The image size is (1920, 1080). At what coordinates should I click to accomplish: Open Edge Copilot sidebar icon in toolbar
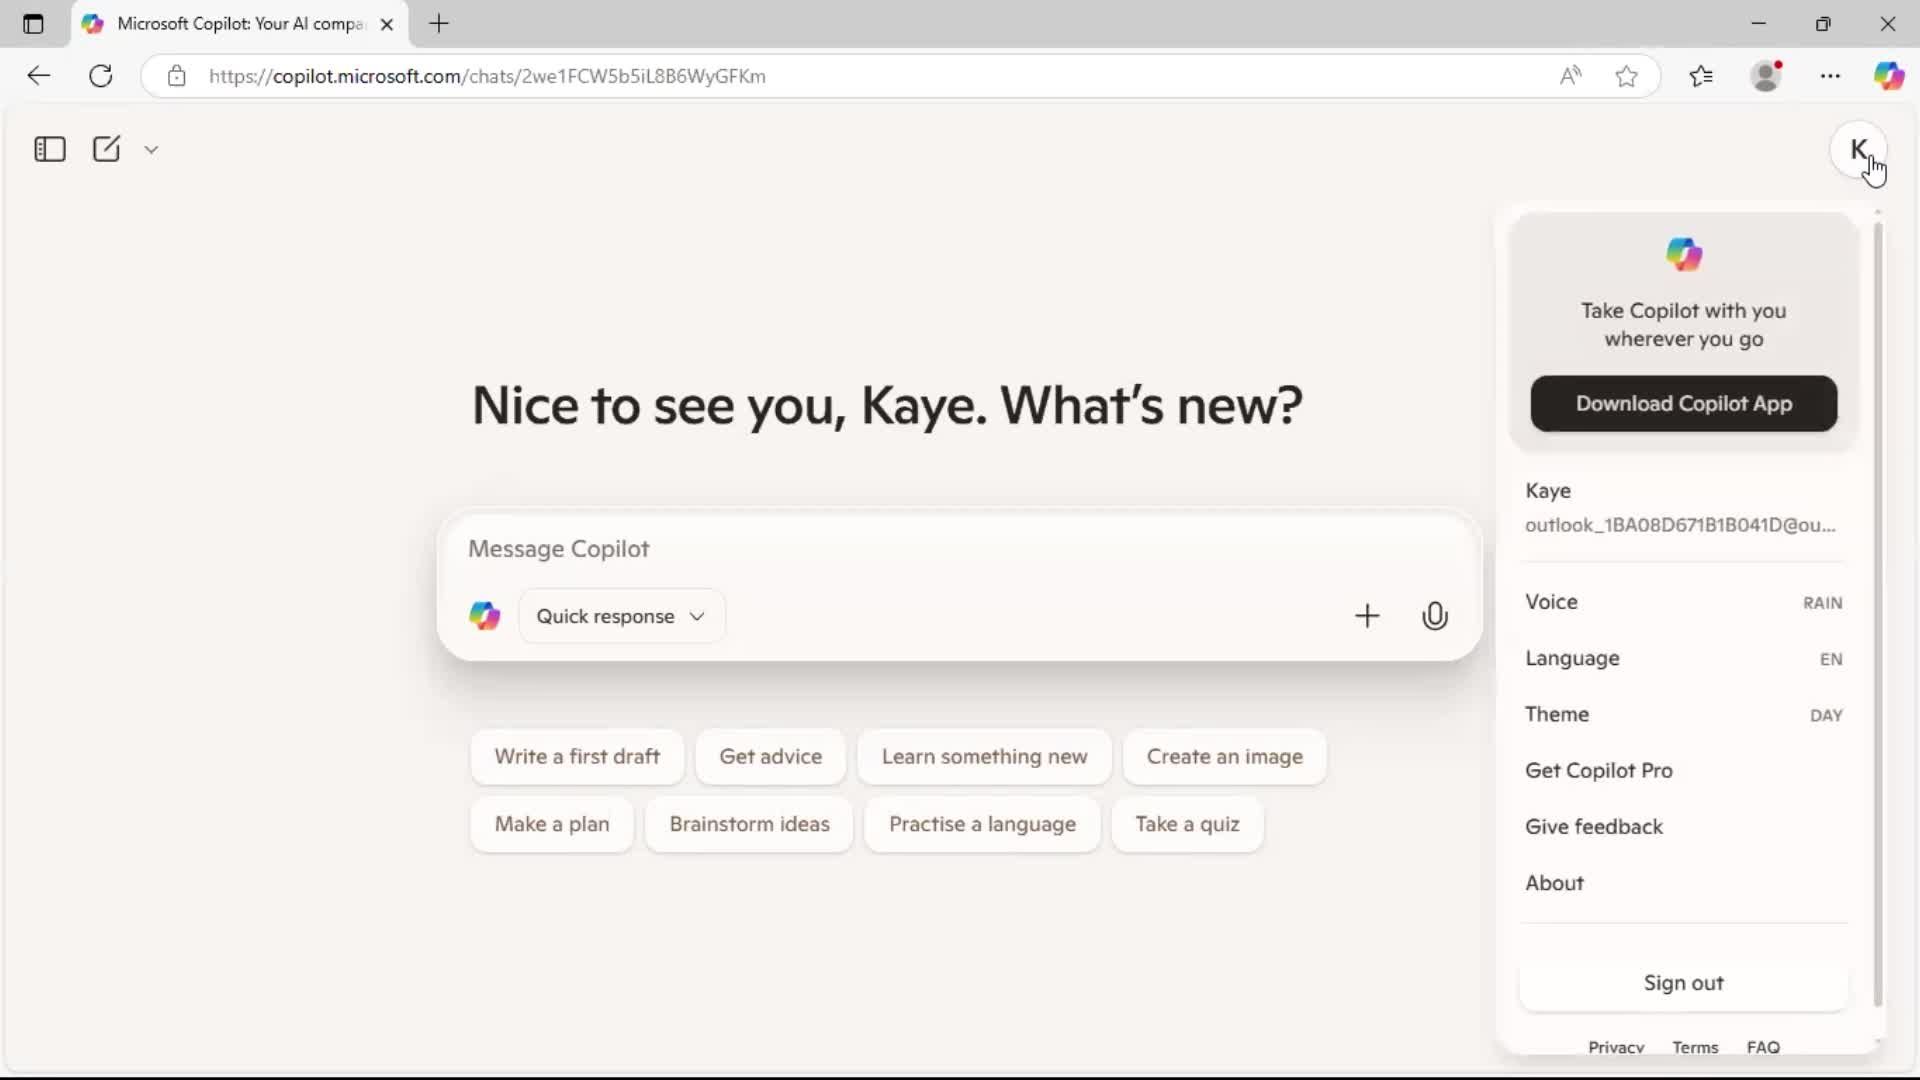coord(1888,76)
